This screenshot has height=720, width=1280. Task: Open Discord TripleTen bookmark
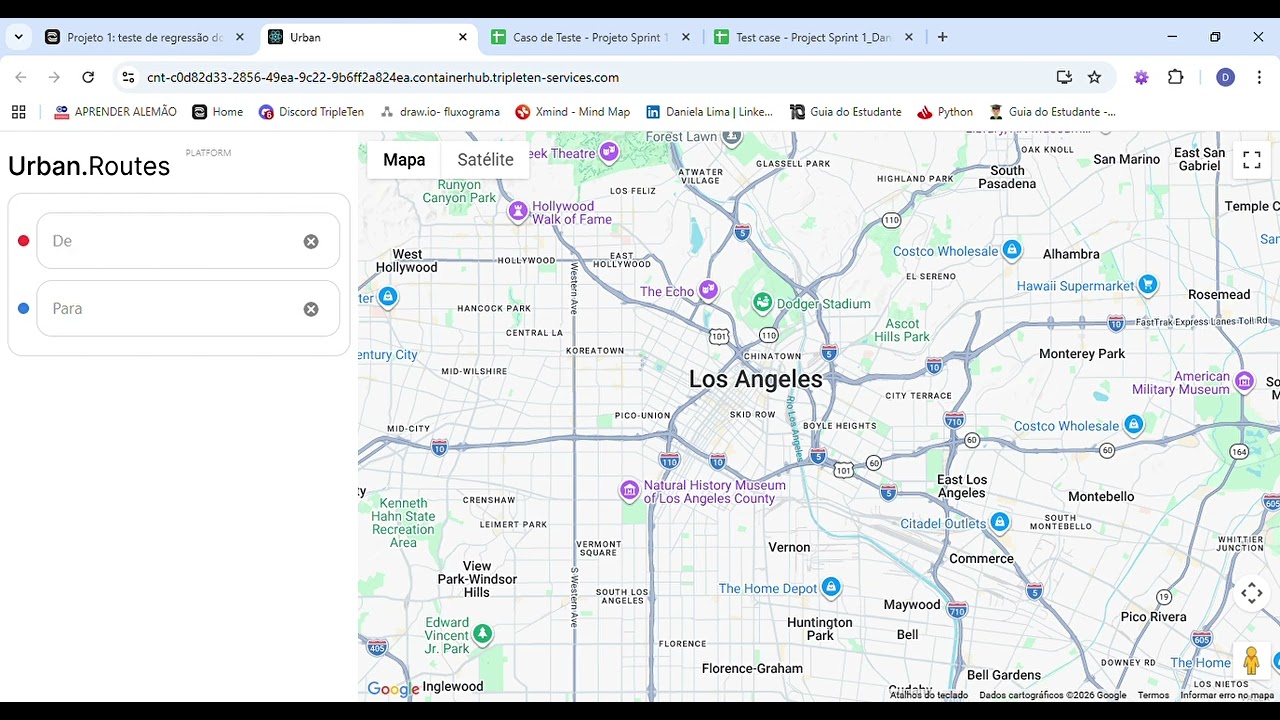point(311,112)
